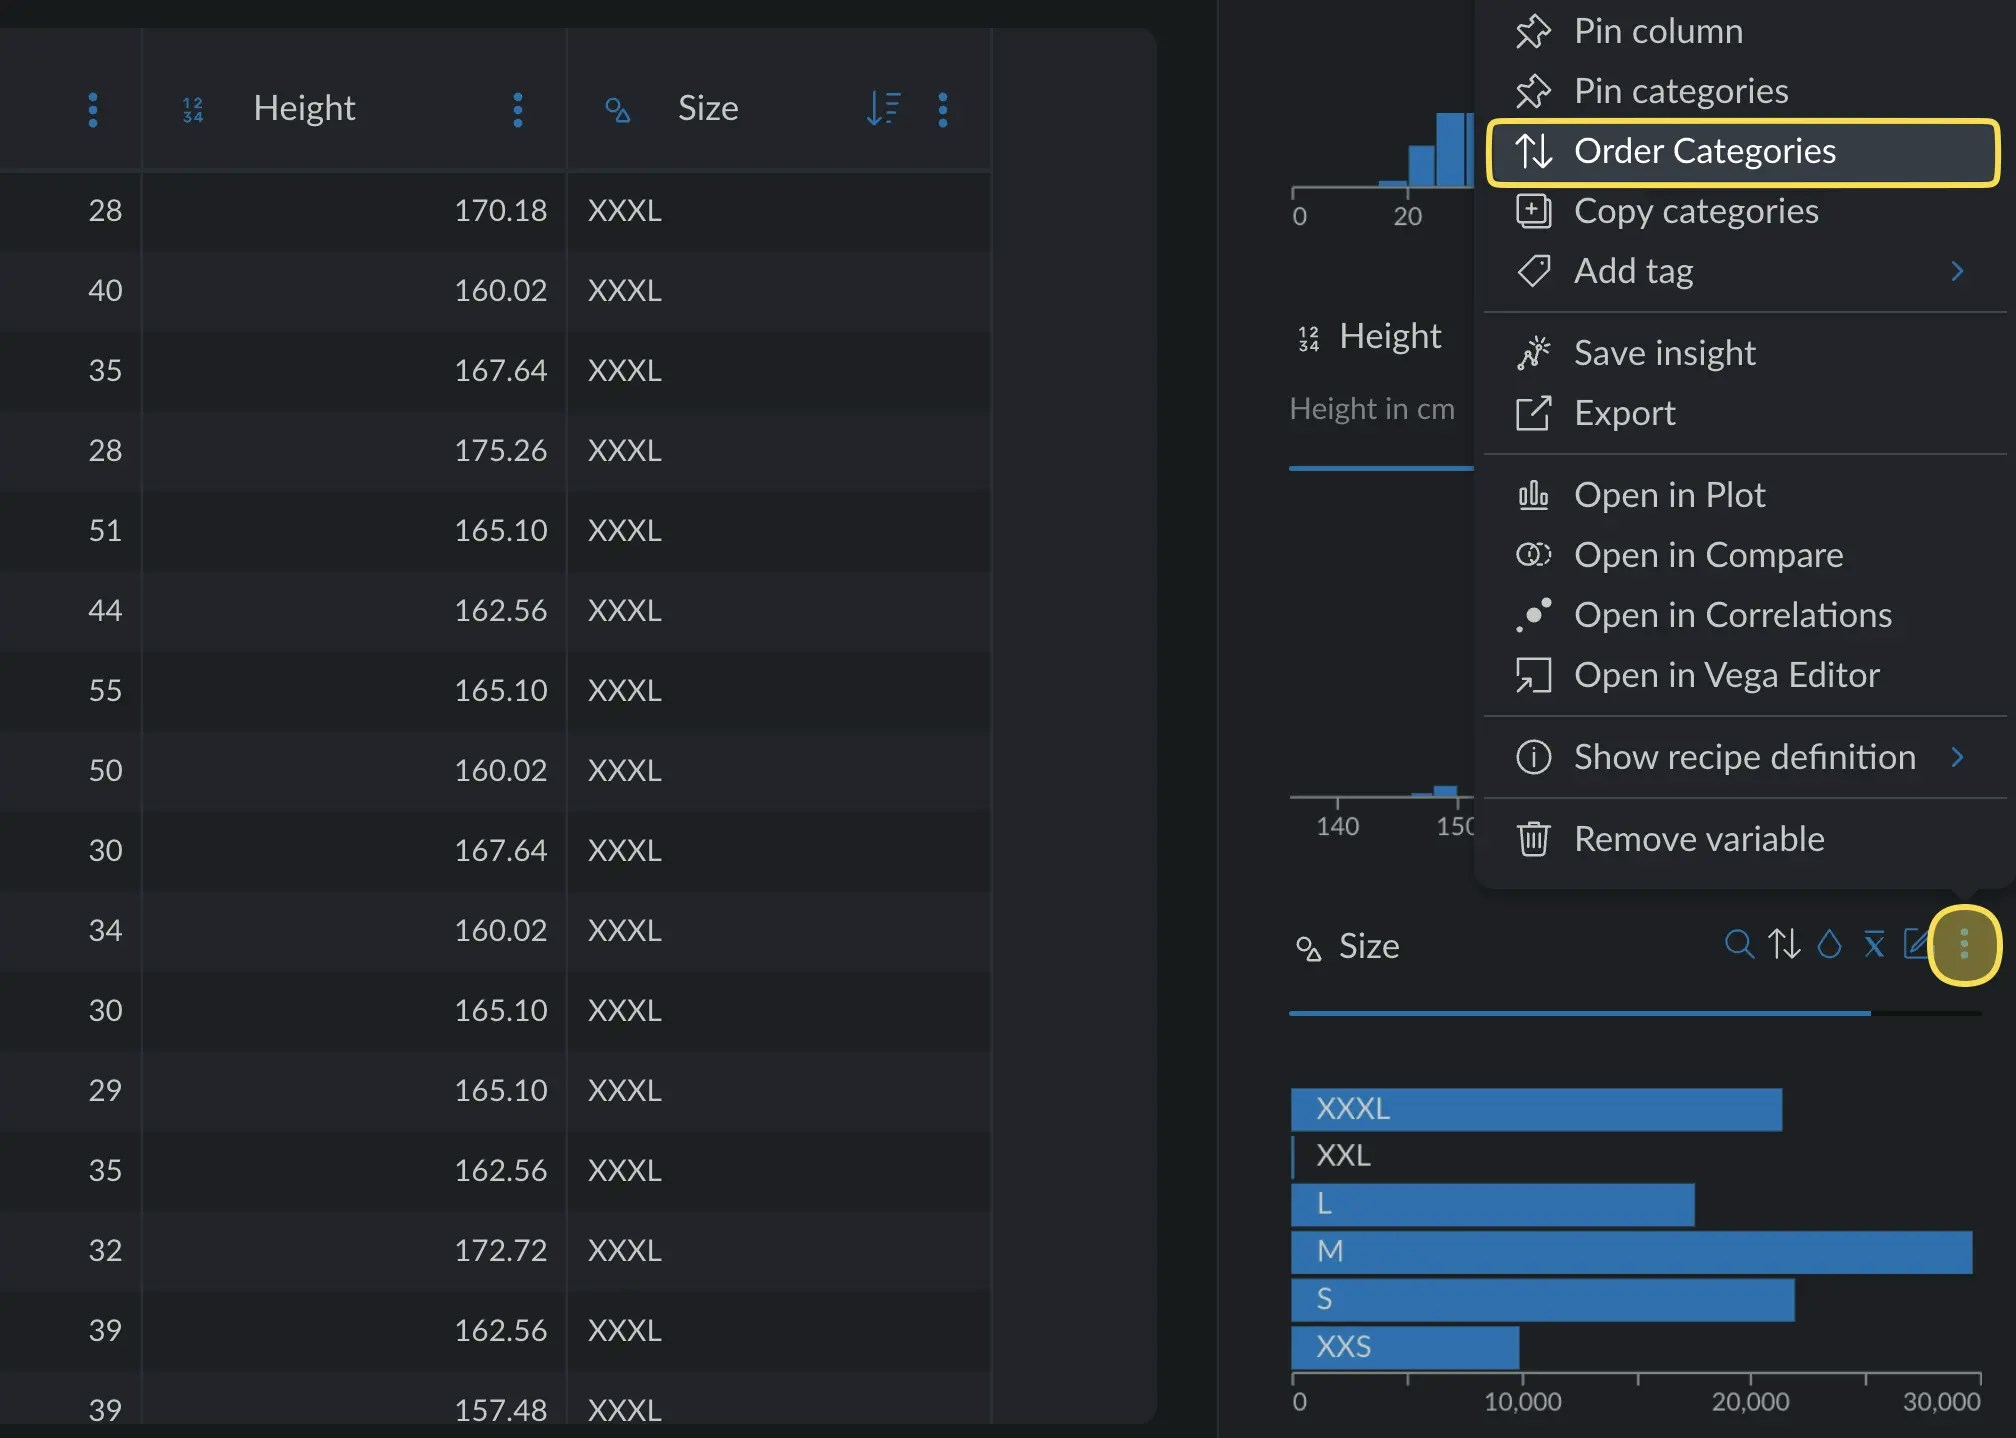Click the numeric type icon in Height column header
This screenshot has height=1438, width=2016.
[x=193, y=109]
